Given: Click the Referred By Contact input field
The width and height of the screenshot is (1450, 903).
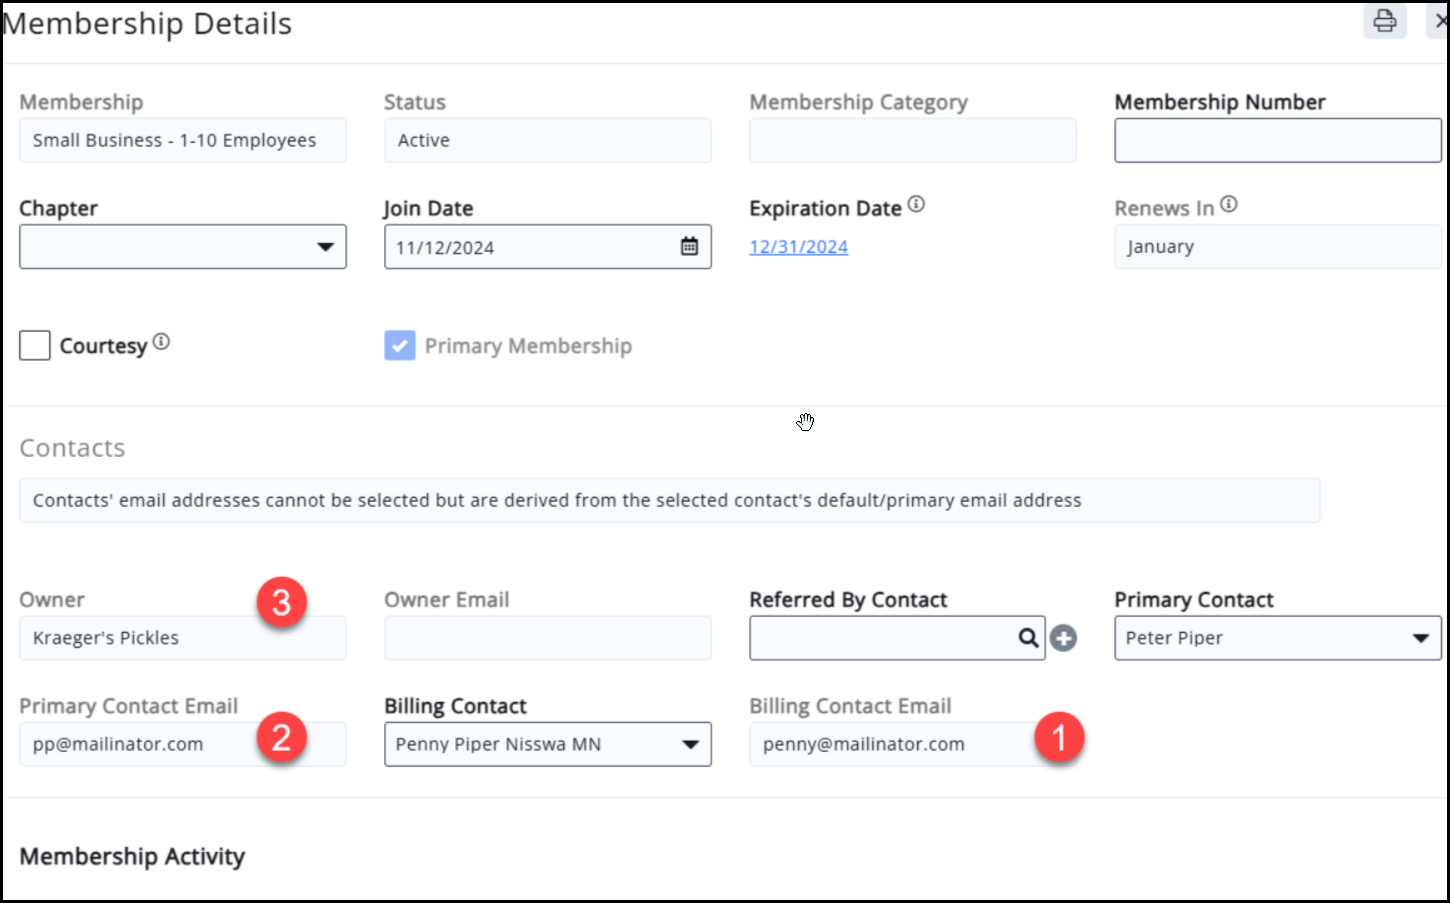Looking at the screenshot, I should pos(880,638).
